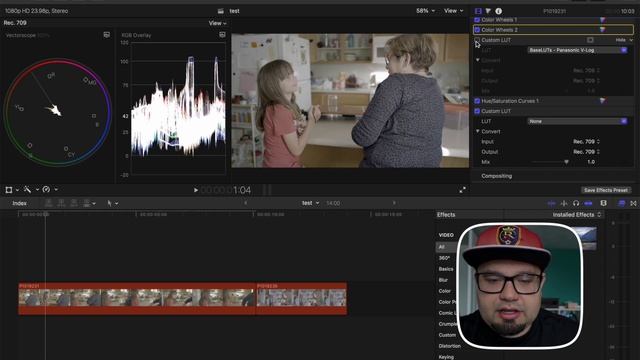This screenshot has height=360, width=640.
Task: Disable Color Wheels 1 checkbox
Action: point(477,20)
